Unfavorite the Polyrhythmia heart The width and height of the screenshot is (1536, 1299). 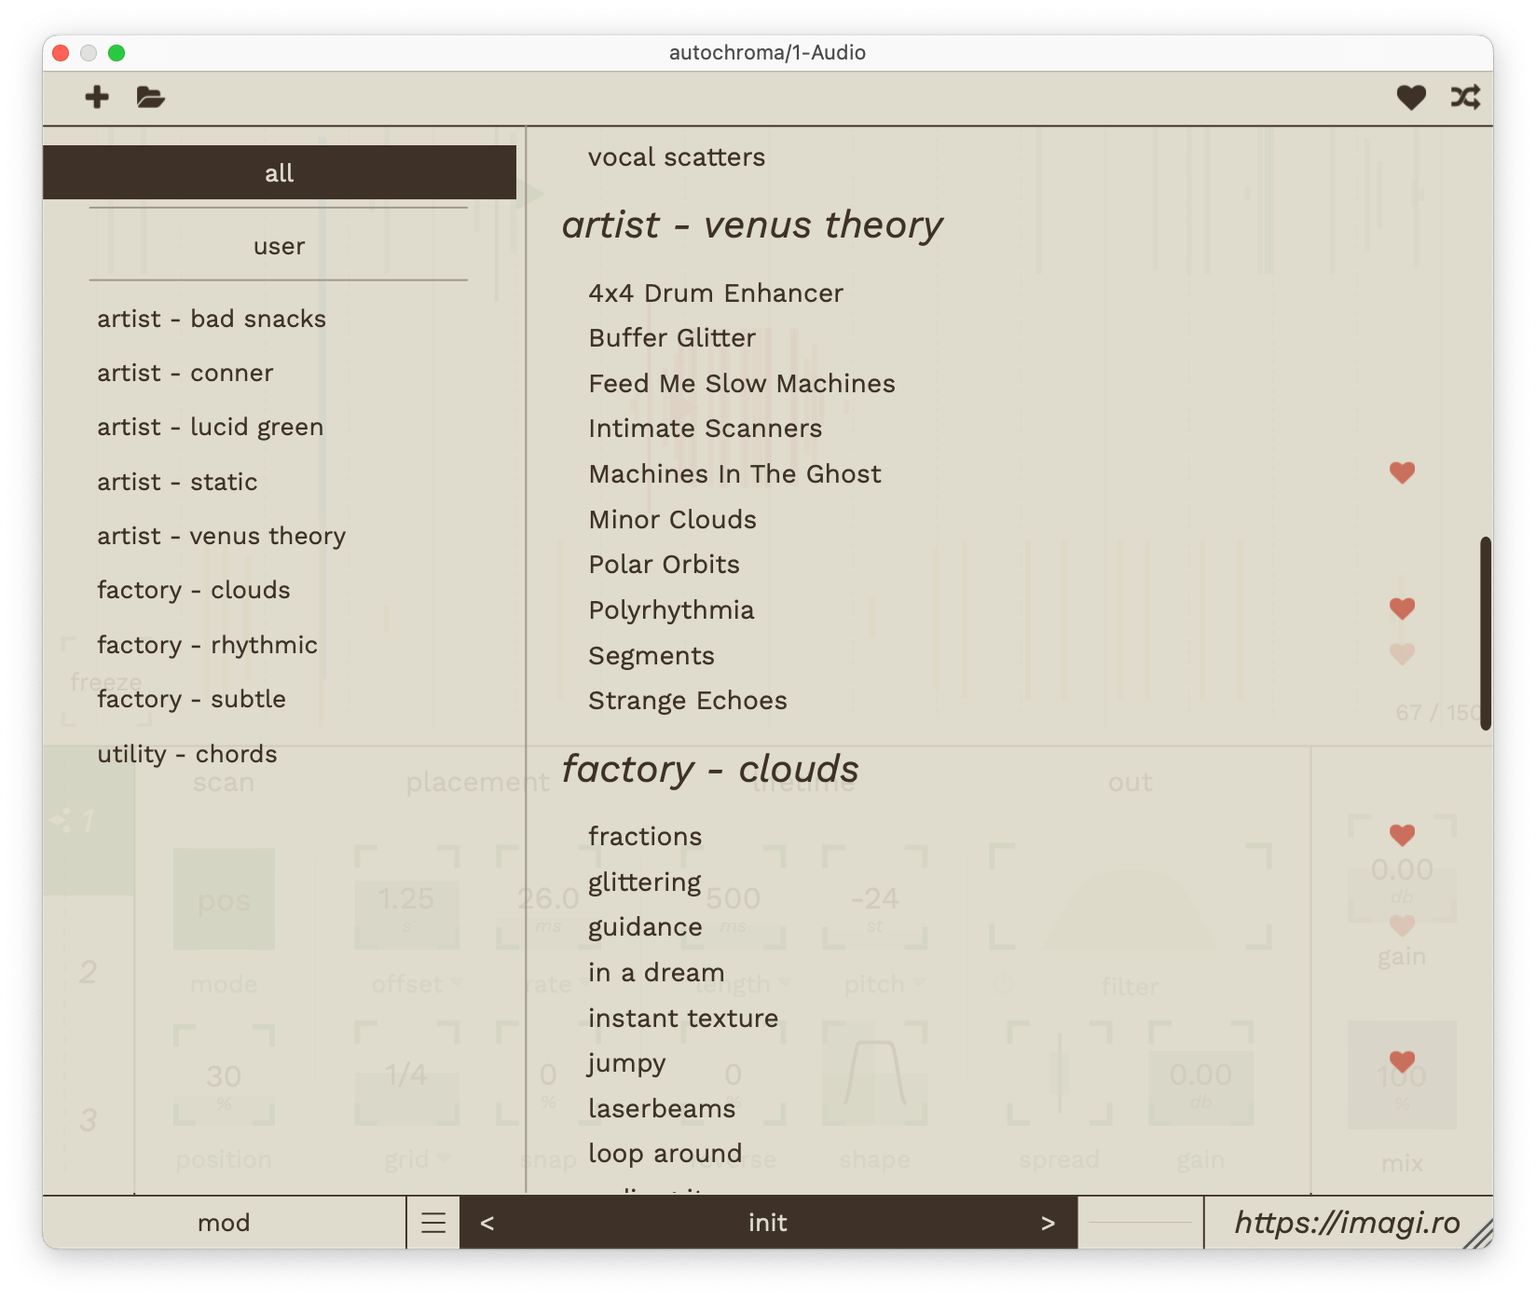coord(1402,609)
